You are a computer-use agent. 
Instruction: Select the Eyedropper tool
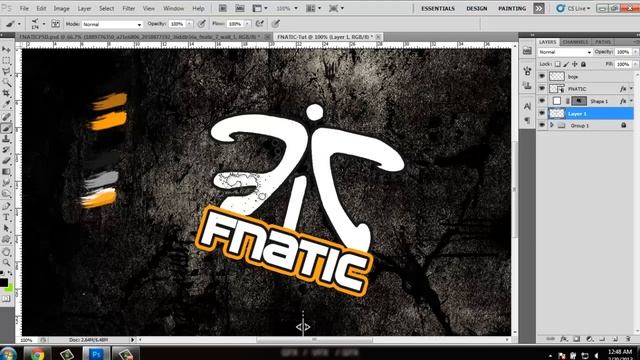6,104
